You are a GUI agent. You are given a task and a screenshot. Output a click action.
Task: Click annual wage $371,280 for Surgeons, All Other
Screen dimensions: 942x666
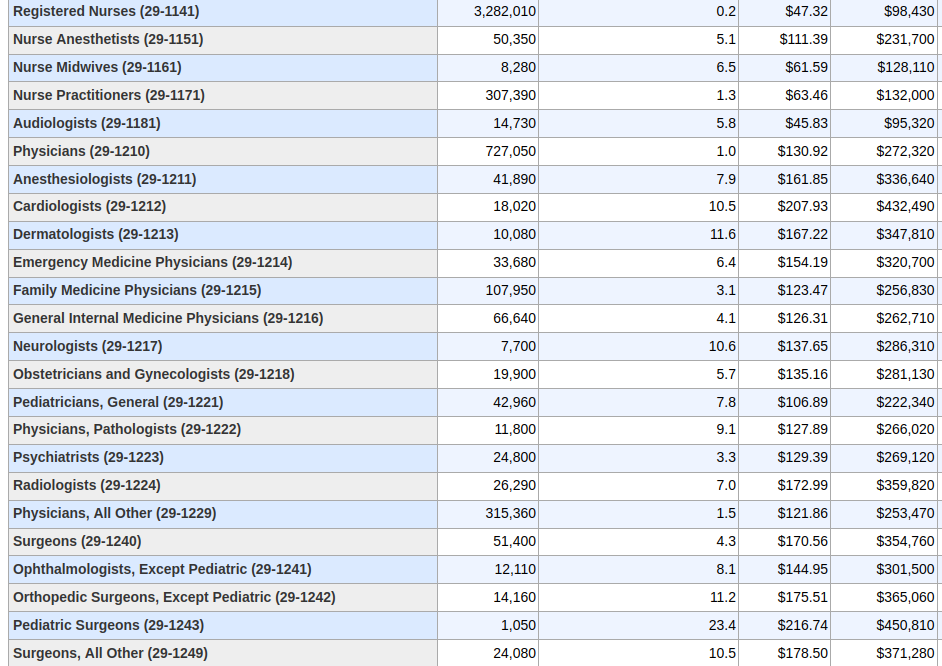coord(905,653)
